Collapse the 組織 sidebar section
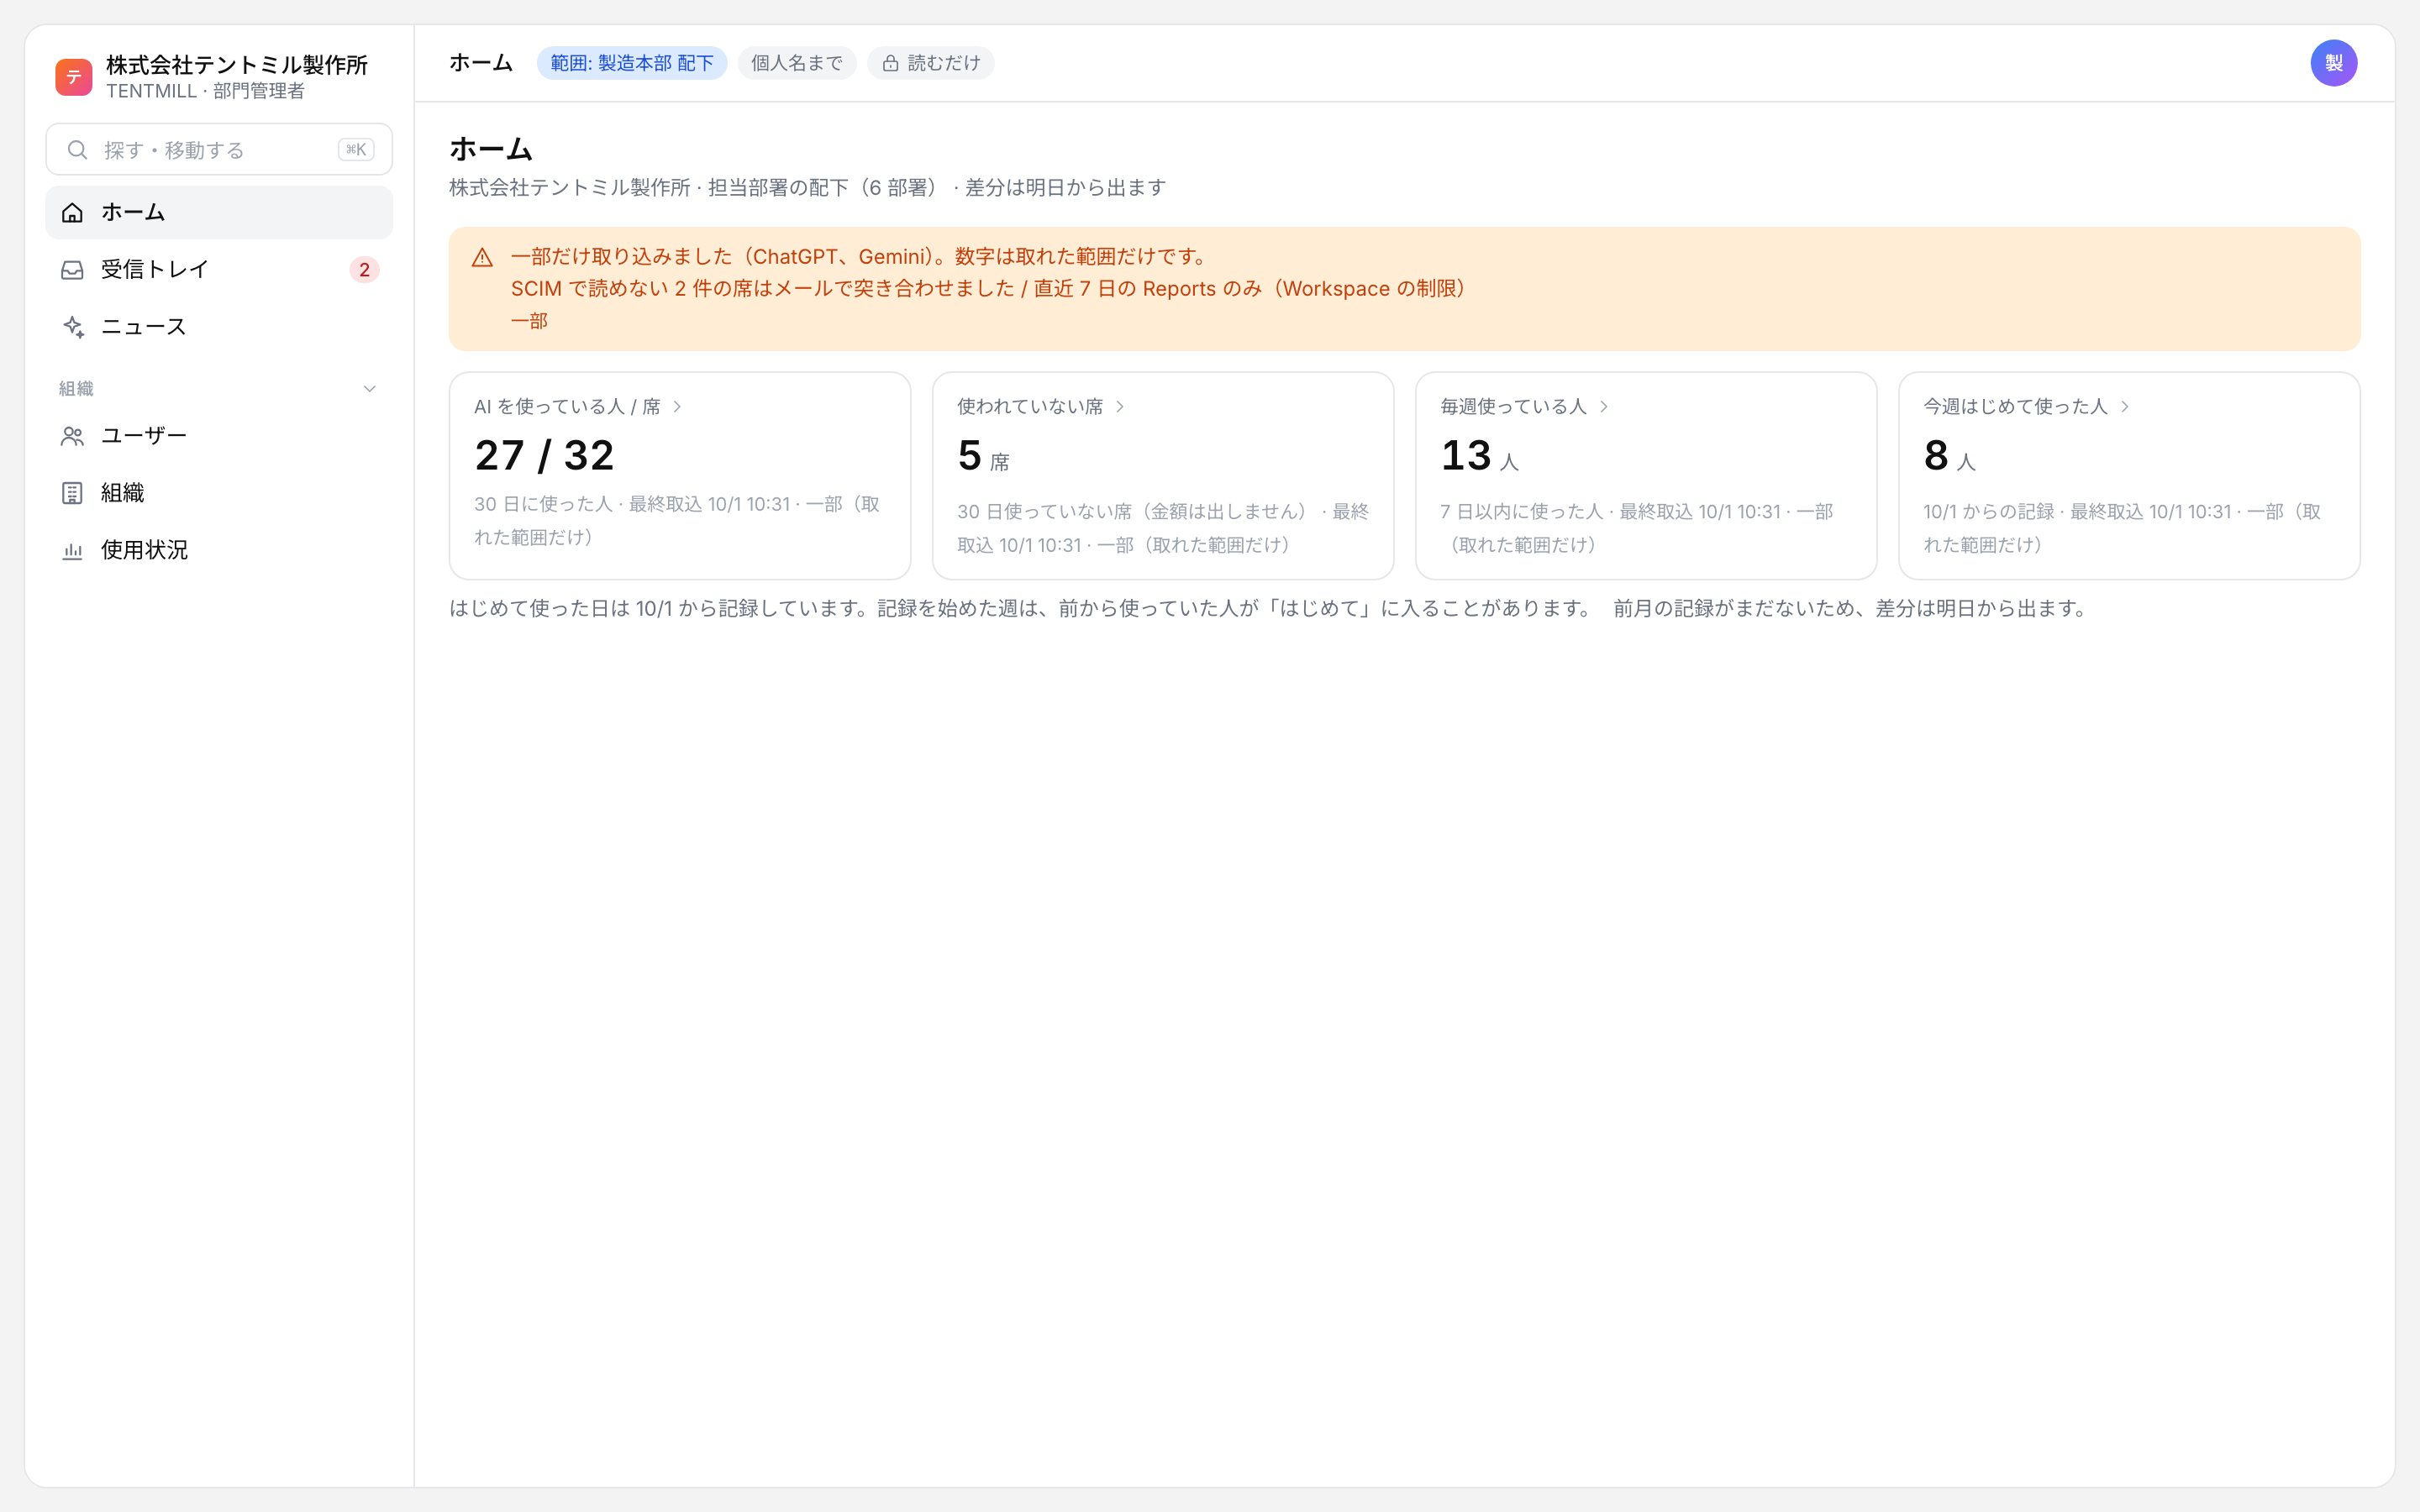 tap(369, 389)
